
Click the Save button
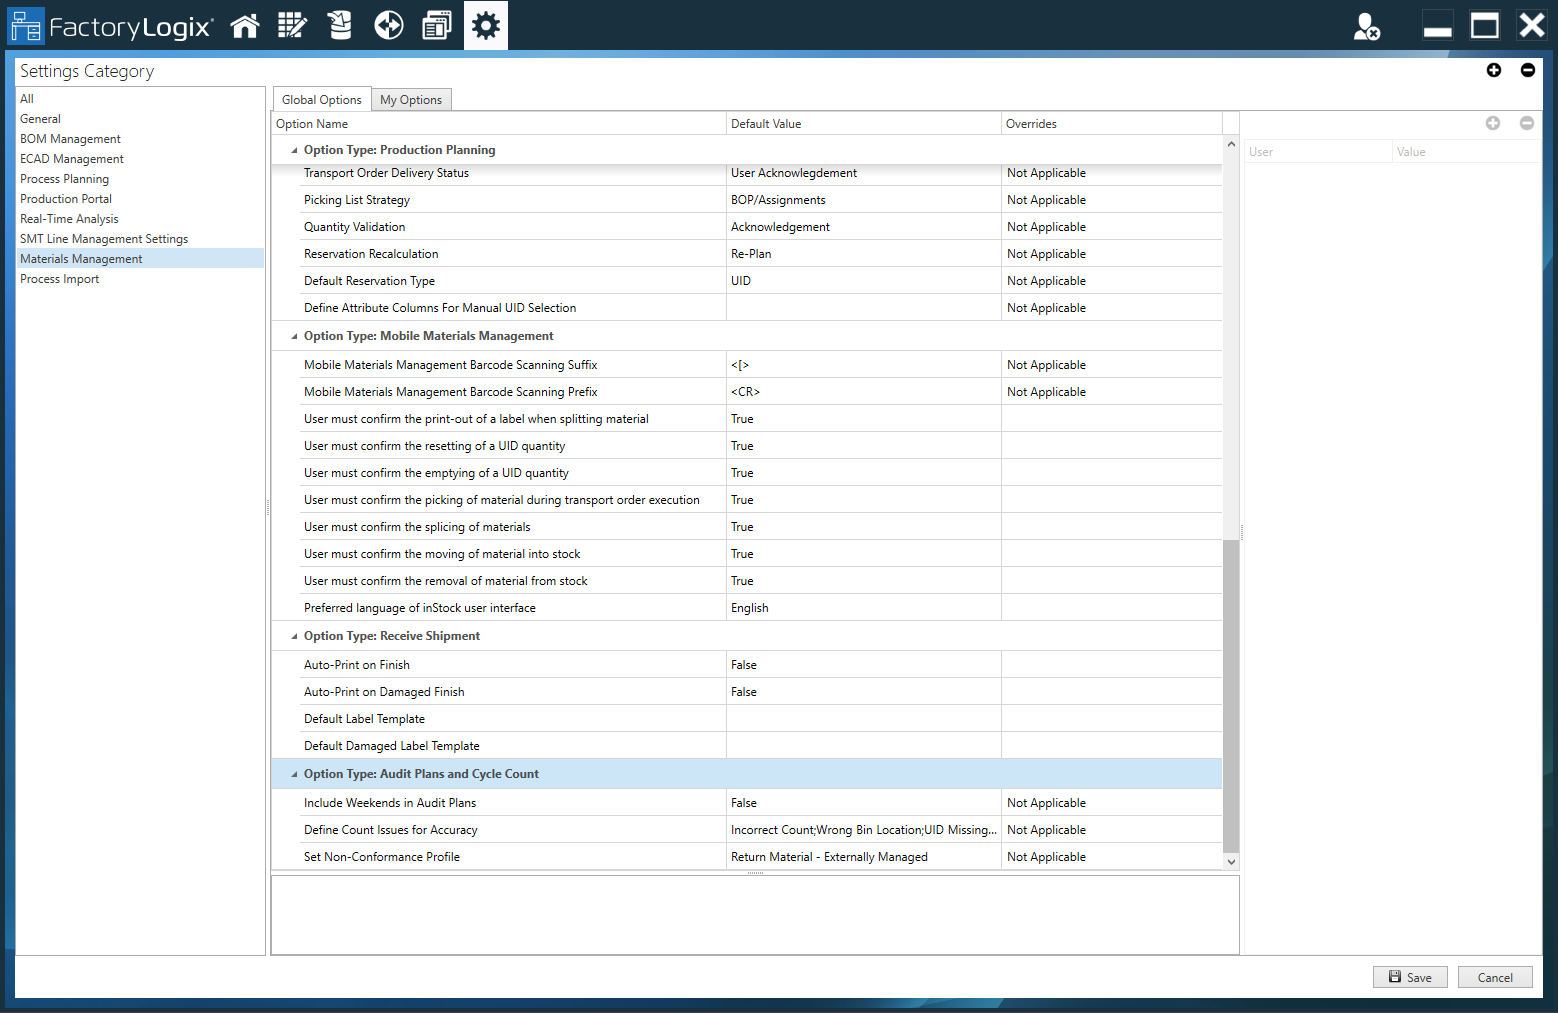(1410, 977)
